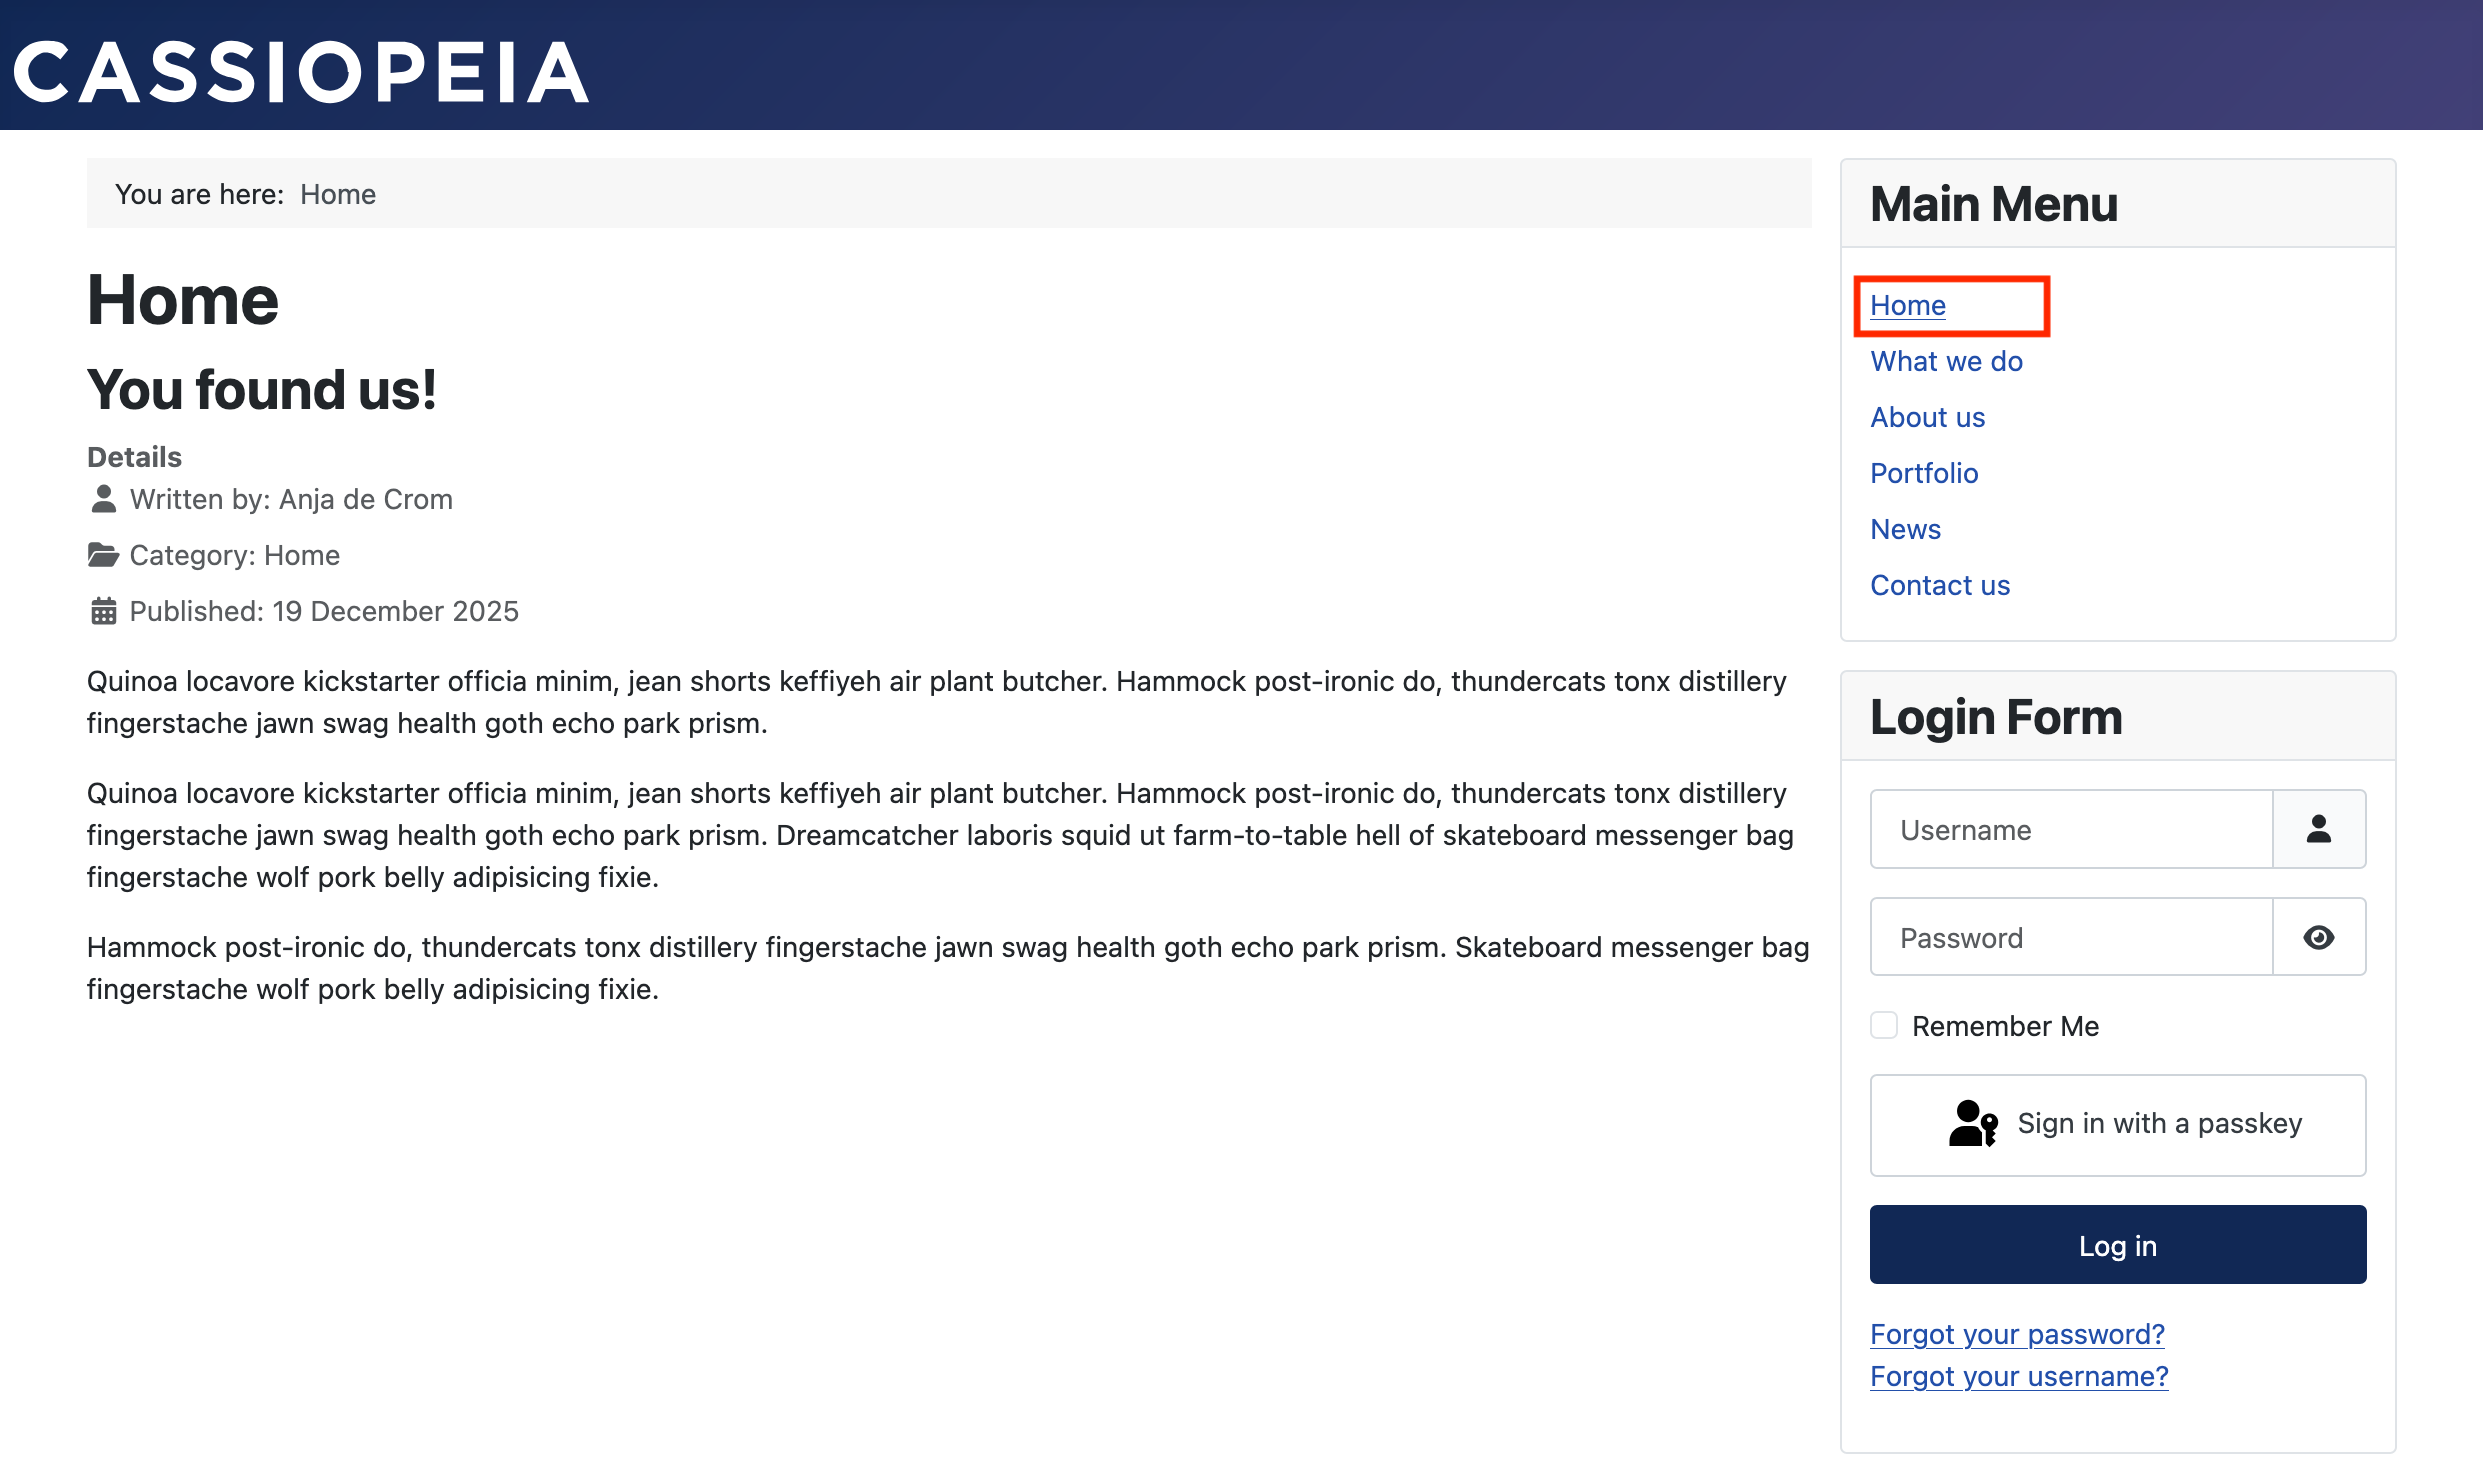Viewport: 2484px width, 1480px height.
Task: Click the calendar icon beside Published date
Action: [103, 611]
